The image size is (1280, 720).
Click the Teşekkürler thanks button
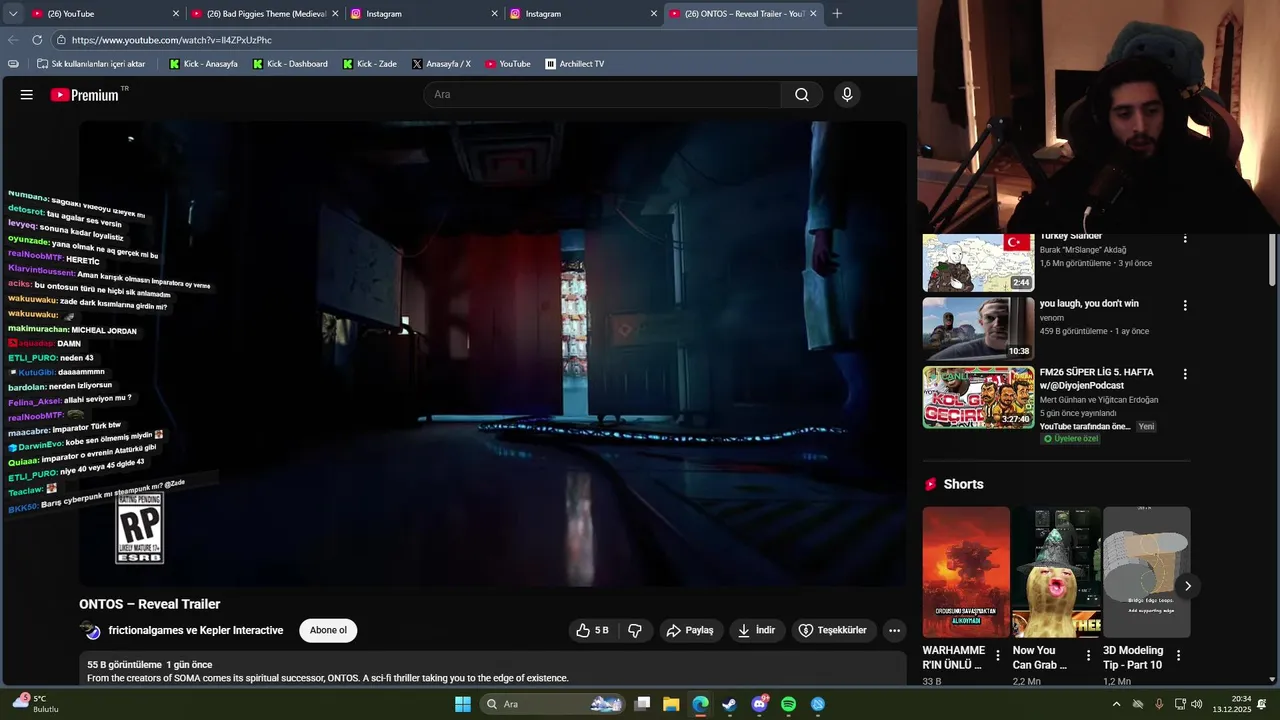pos(832,631)
